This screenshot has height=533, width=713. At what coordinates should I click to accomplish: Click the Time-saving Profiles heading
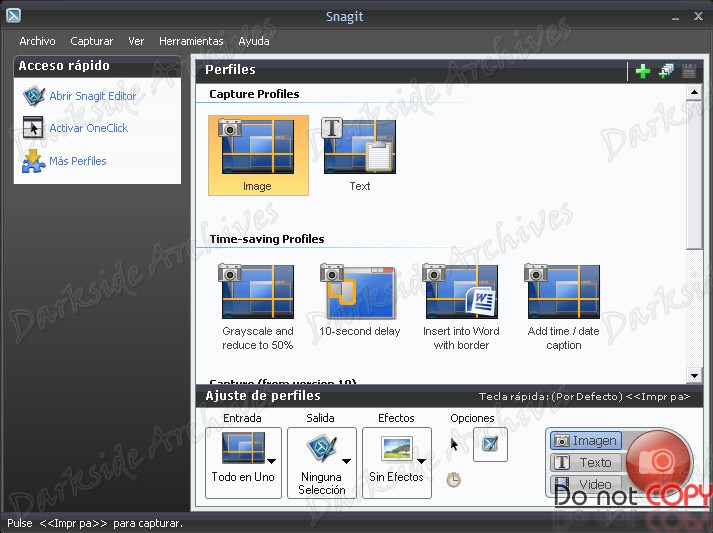(267, 239)
